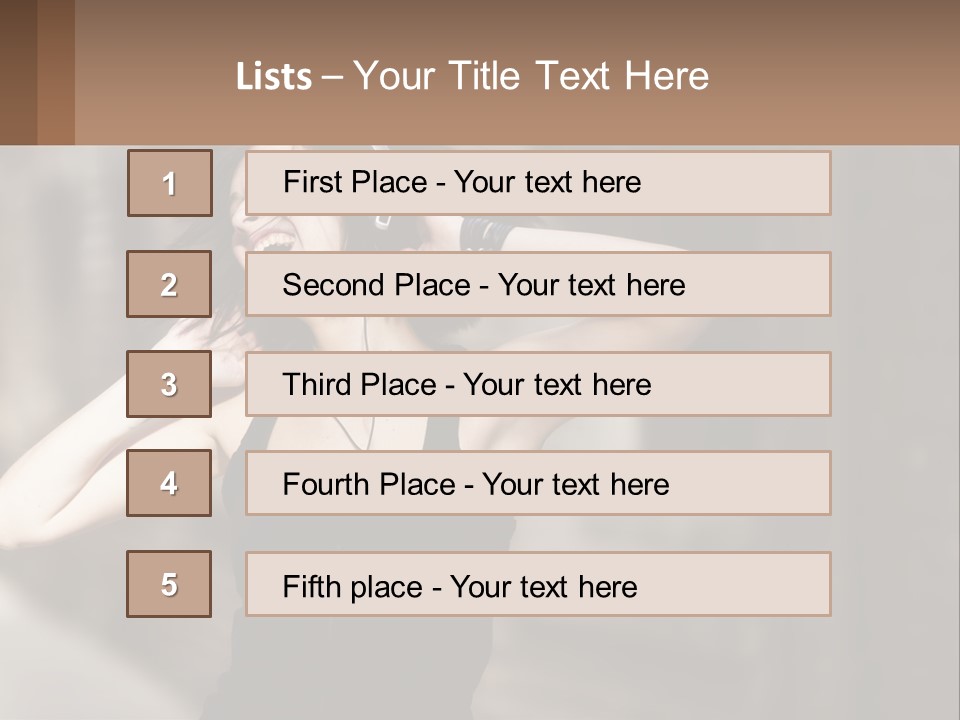
Task: Select the lighter brown vertical accent strip
Action: [56, 72]
